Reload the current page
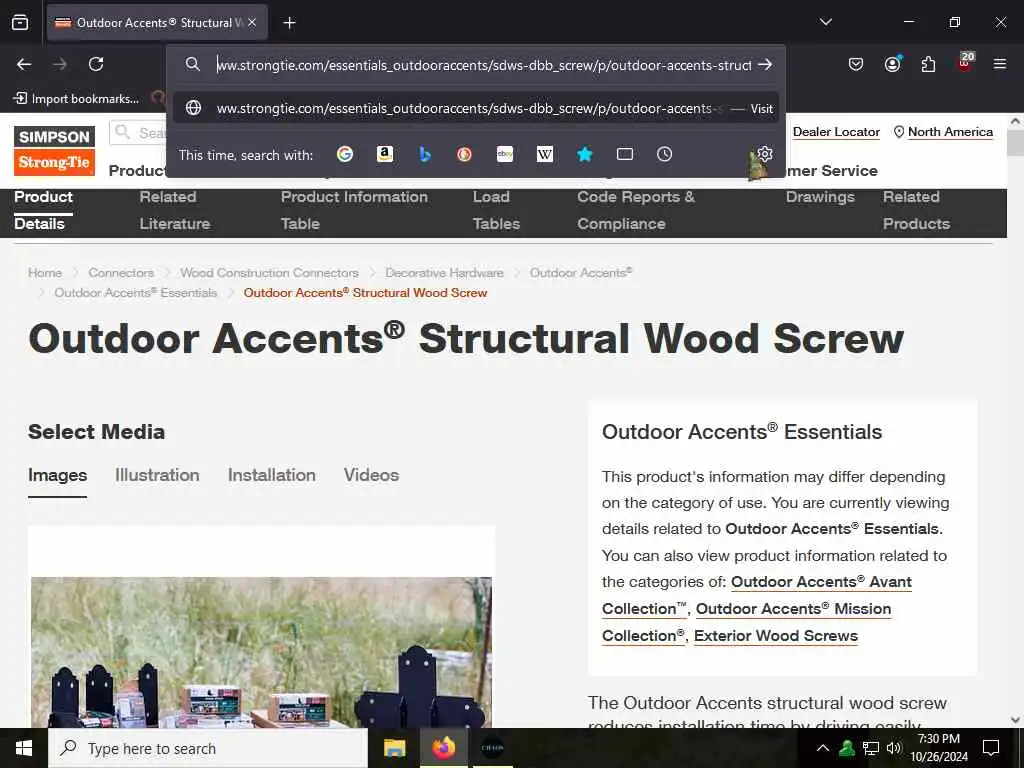The height and width of the screenshot is (768, 1024). click(96, 64)
